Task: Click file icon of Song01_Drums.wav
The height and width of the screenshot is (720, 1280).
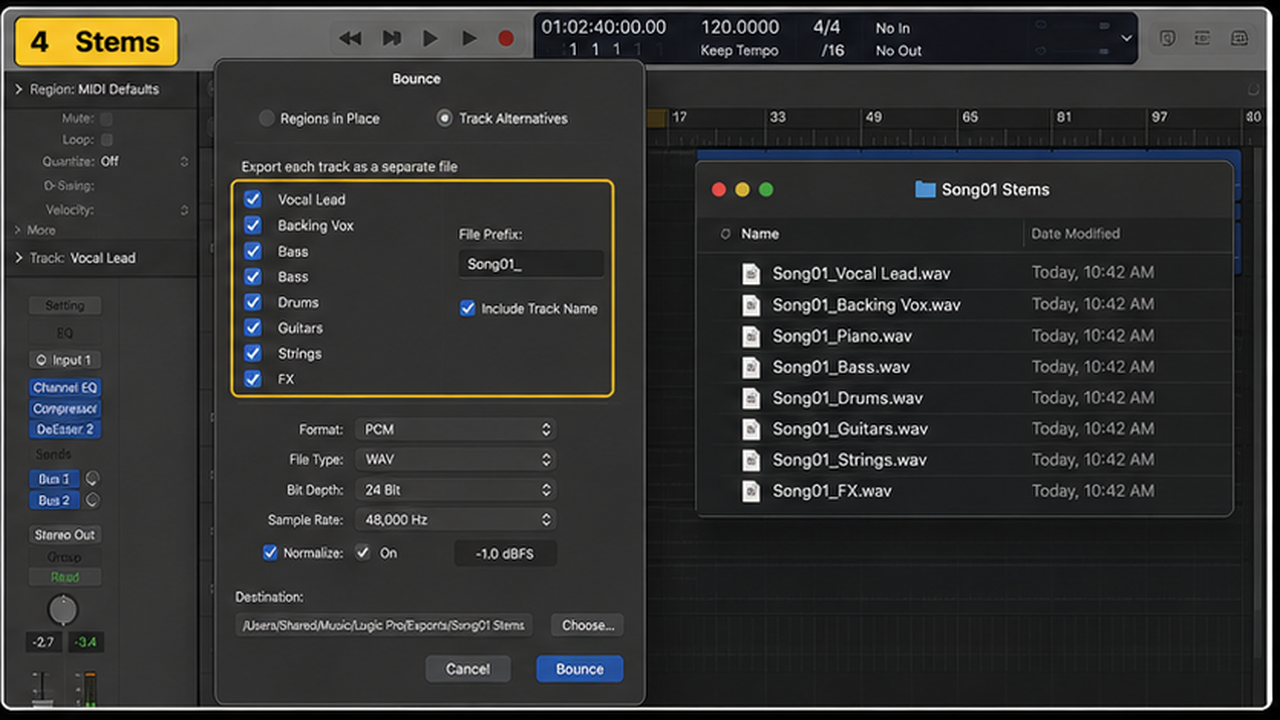Action: pos(751,398)
